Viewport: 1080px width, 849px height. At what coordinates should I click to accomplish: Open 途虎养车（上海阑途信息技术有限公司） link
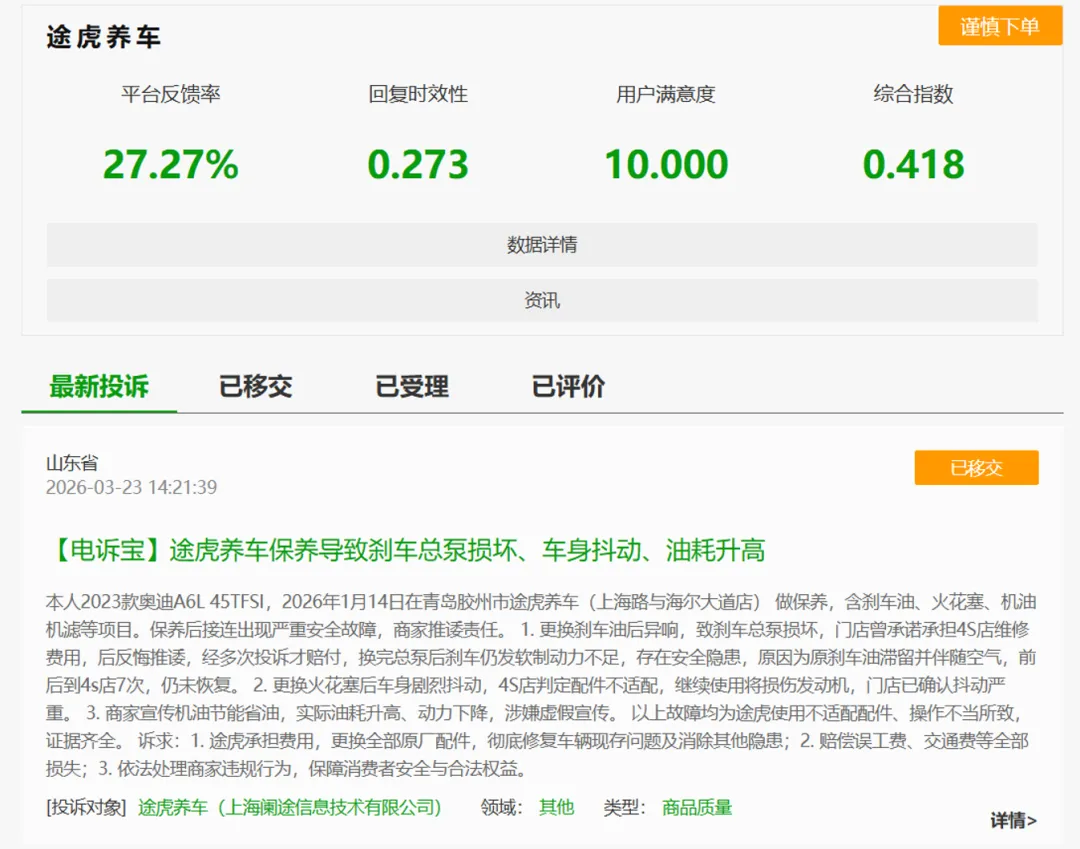[x=289, y=807]
